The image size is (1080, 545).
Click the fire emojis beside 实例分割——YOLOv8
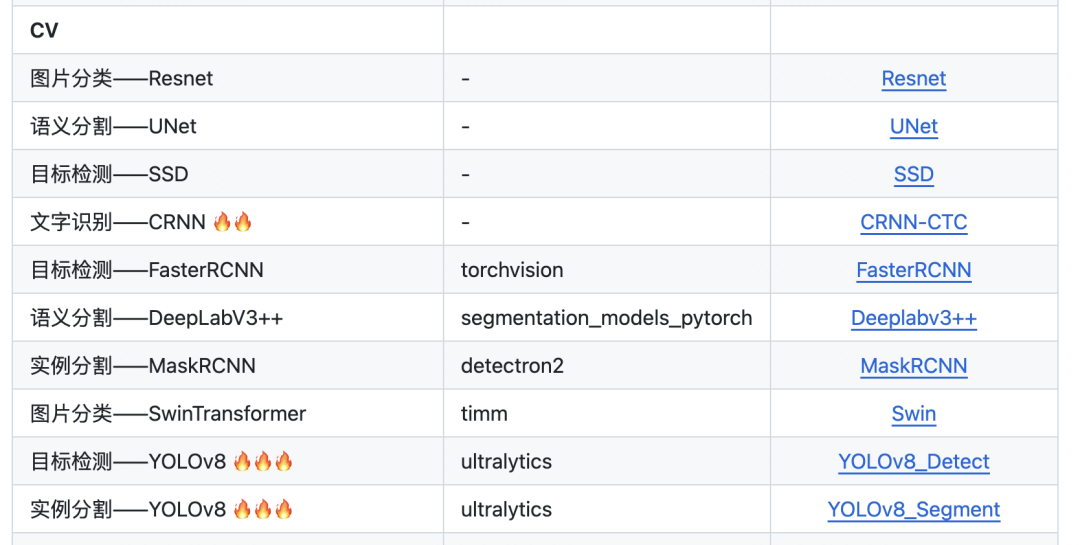(263, 510)
